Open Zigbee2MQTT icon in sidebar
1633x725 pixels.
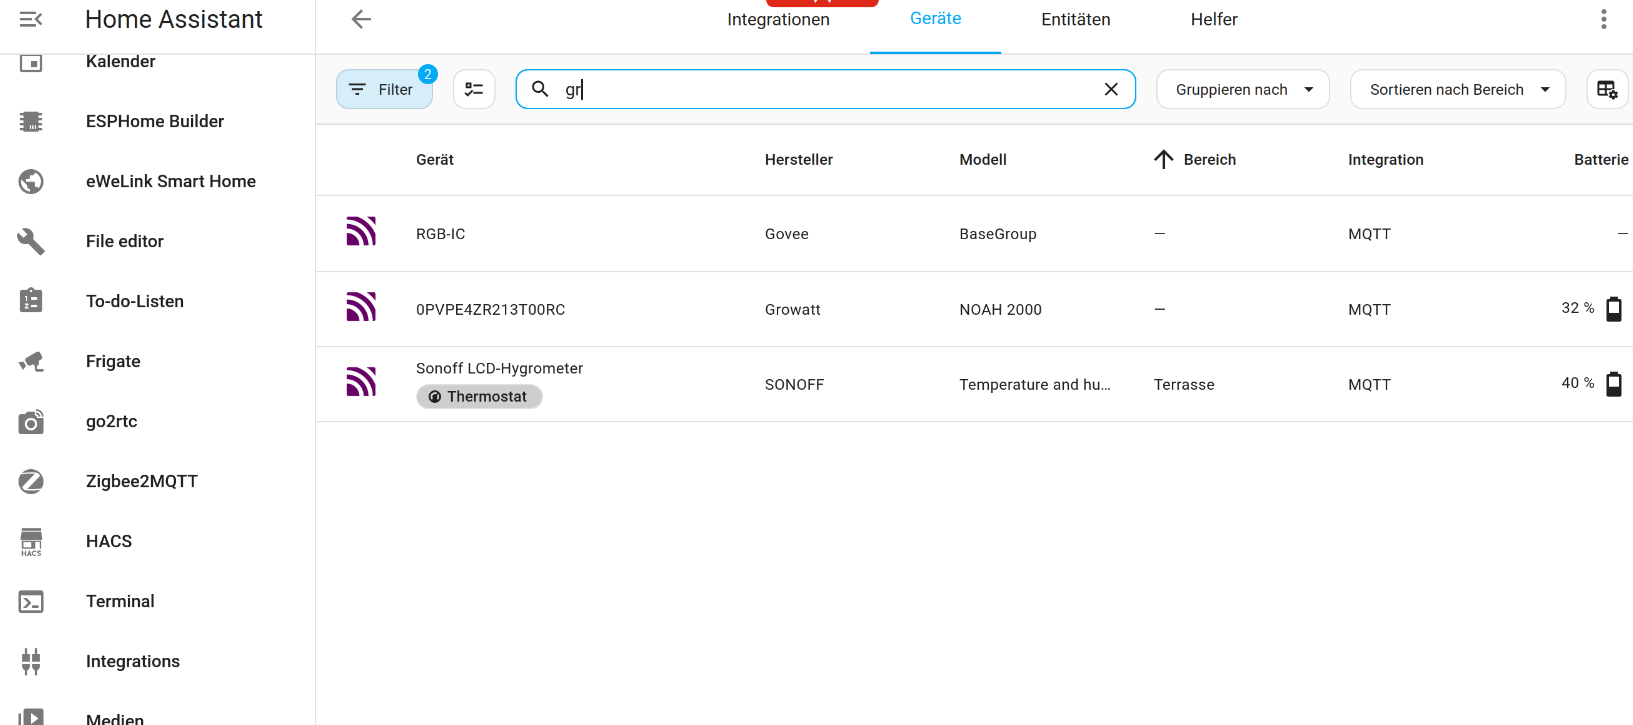pos(31,481)
